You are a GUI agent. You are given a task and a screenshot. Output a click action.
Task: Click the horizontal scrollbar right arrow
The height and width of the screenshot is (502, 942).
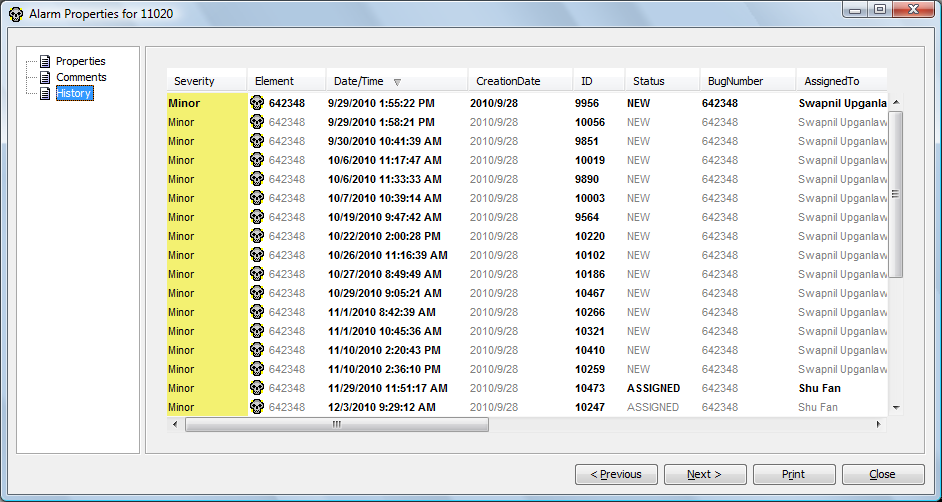point(879,425)
